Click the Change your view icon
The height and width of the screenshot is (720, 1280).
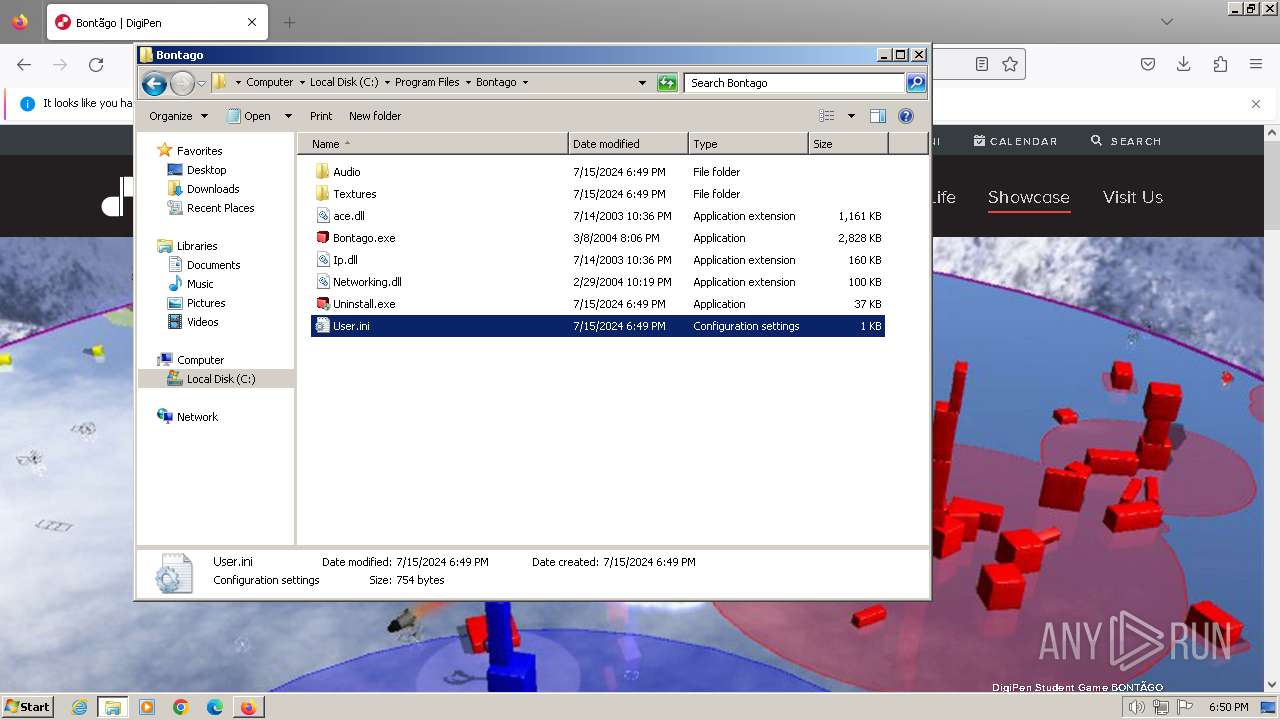[x=827, y=116]
